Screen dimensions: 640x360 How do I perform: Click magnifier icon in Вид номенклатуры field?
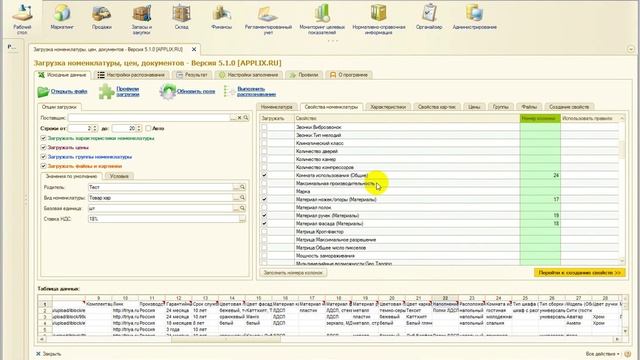[x=242, y=198]
